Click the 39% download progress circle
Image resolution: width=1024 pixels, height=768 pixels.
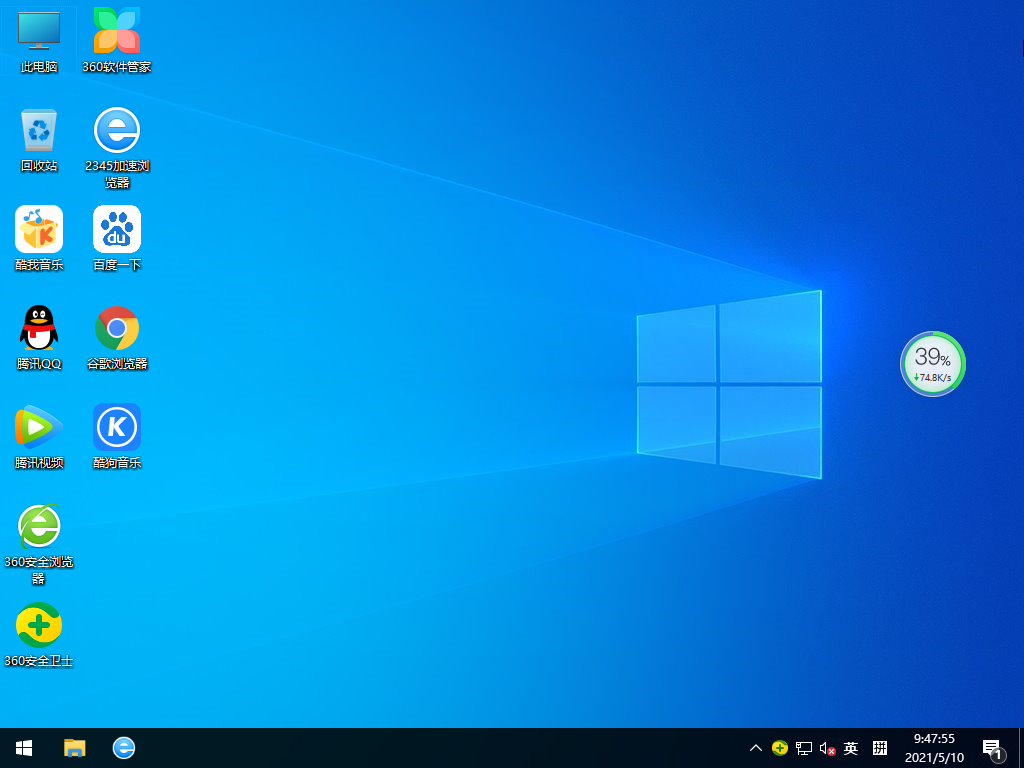click(932, 364)
